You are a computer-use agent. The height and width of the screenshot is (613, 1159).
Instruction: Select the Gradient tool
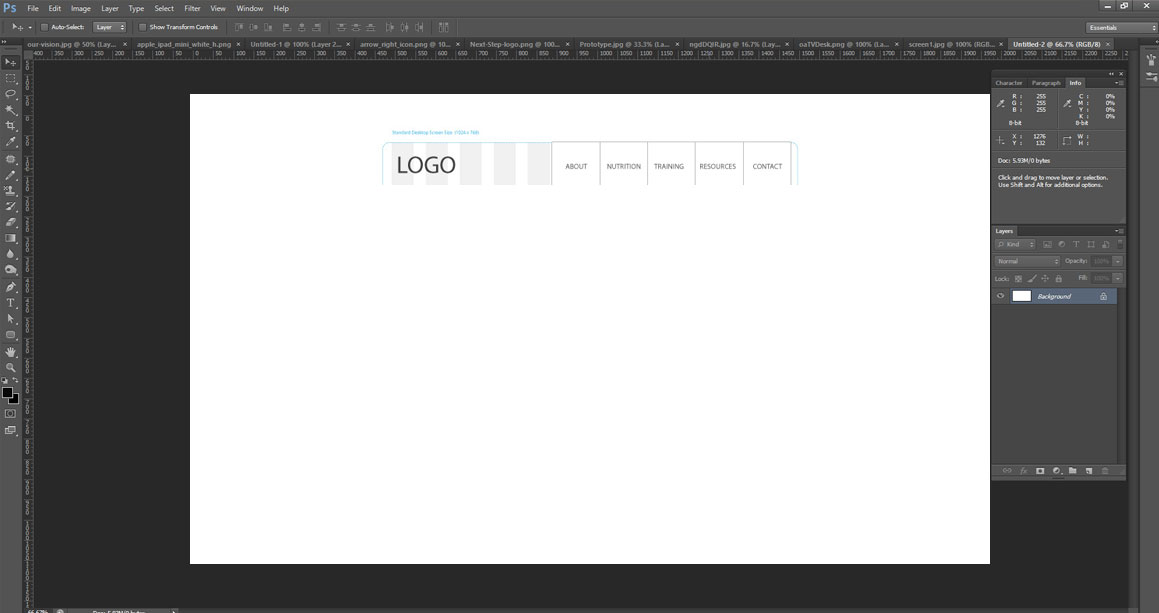point(10,239)
